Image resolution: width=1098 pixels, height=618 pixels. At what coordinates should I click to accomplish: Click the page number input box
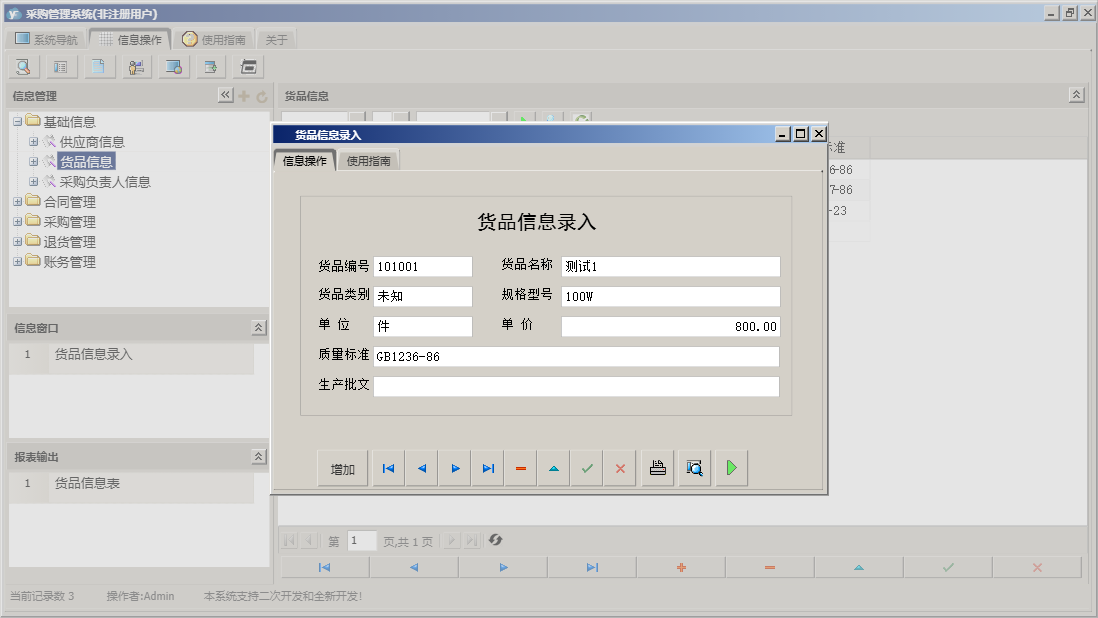(361, 540)
